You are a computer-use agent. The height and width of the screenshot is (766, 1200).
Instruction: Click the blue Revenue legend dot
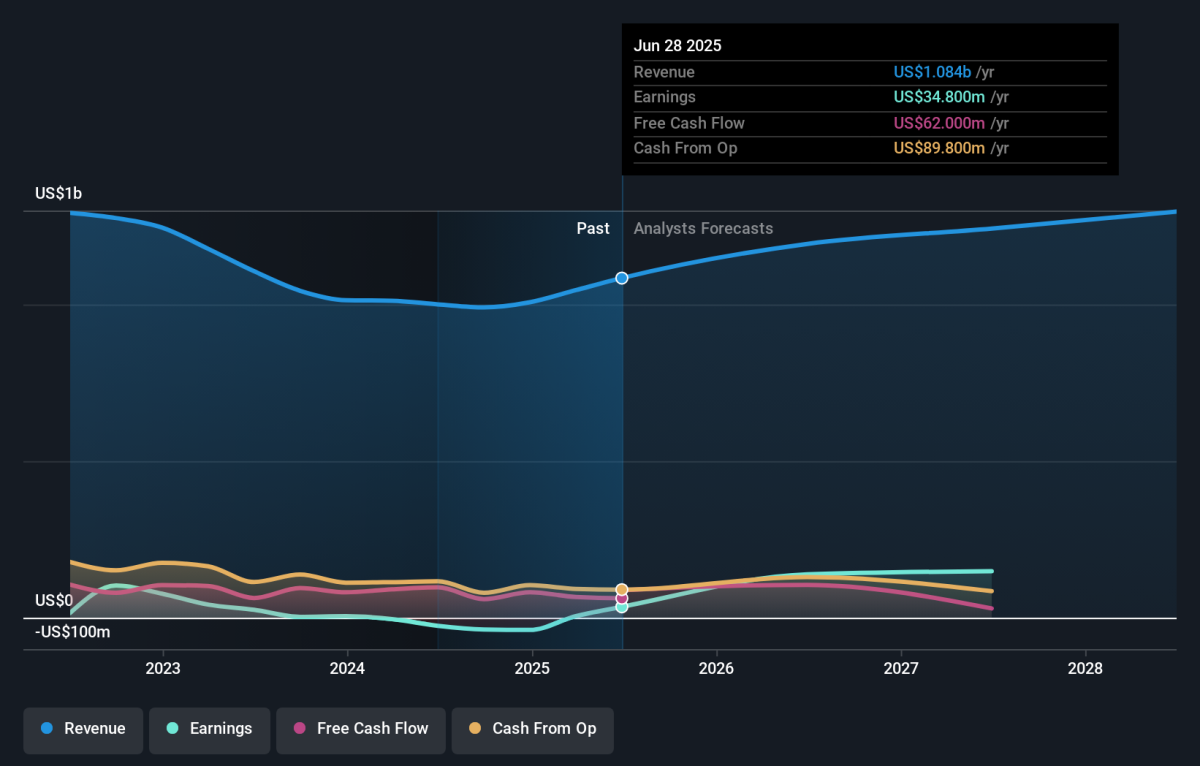click(x=46, y=729)
